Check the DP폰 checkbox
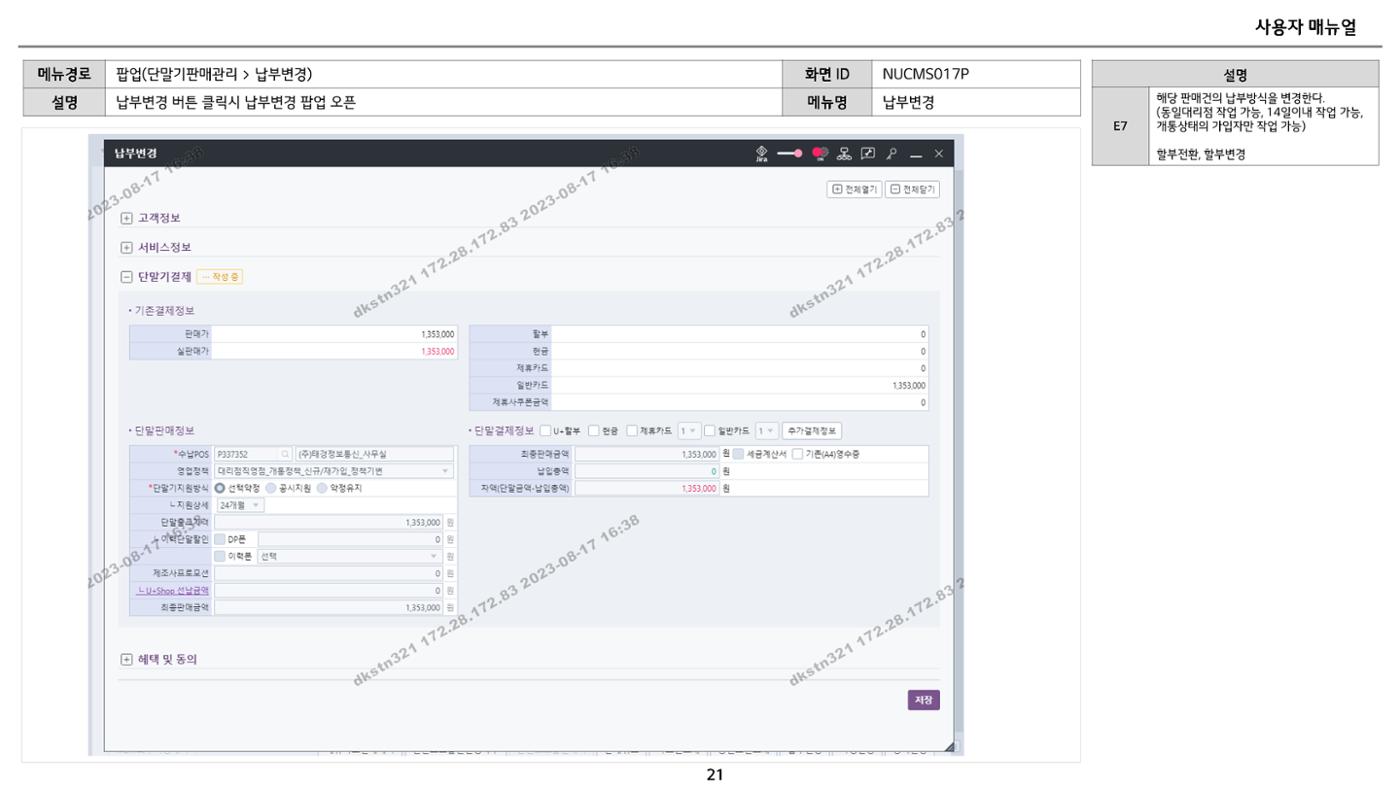1400x788 pixels. (220, 539)
